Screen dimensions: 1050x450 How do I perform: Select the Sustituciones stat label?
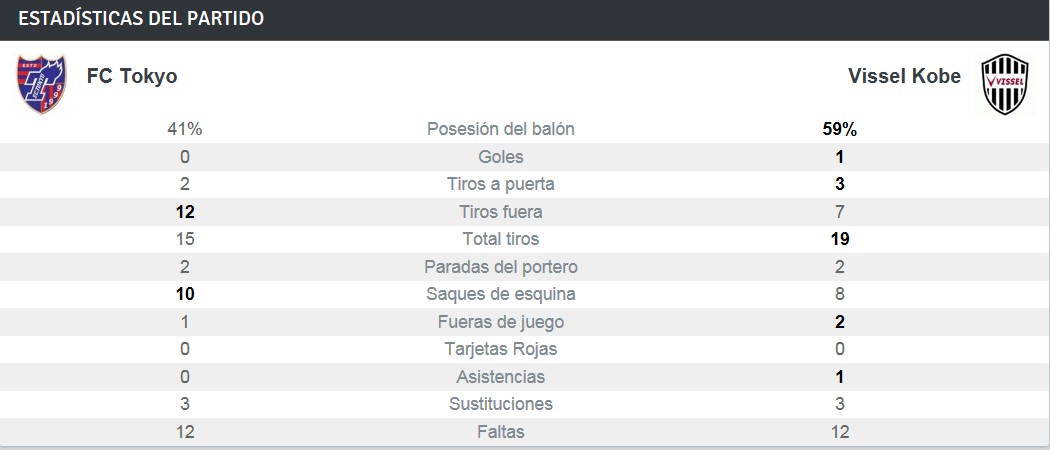click(x=500, y=404)
